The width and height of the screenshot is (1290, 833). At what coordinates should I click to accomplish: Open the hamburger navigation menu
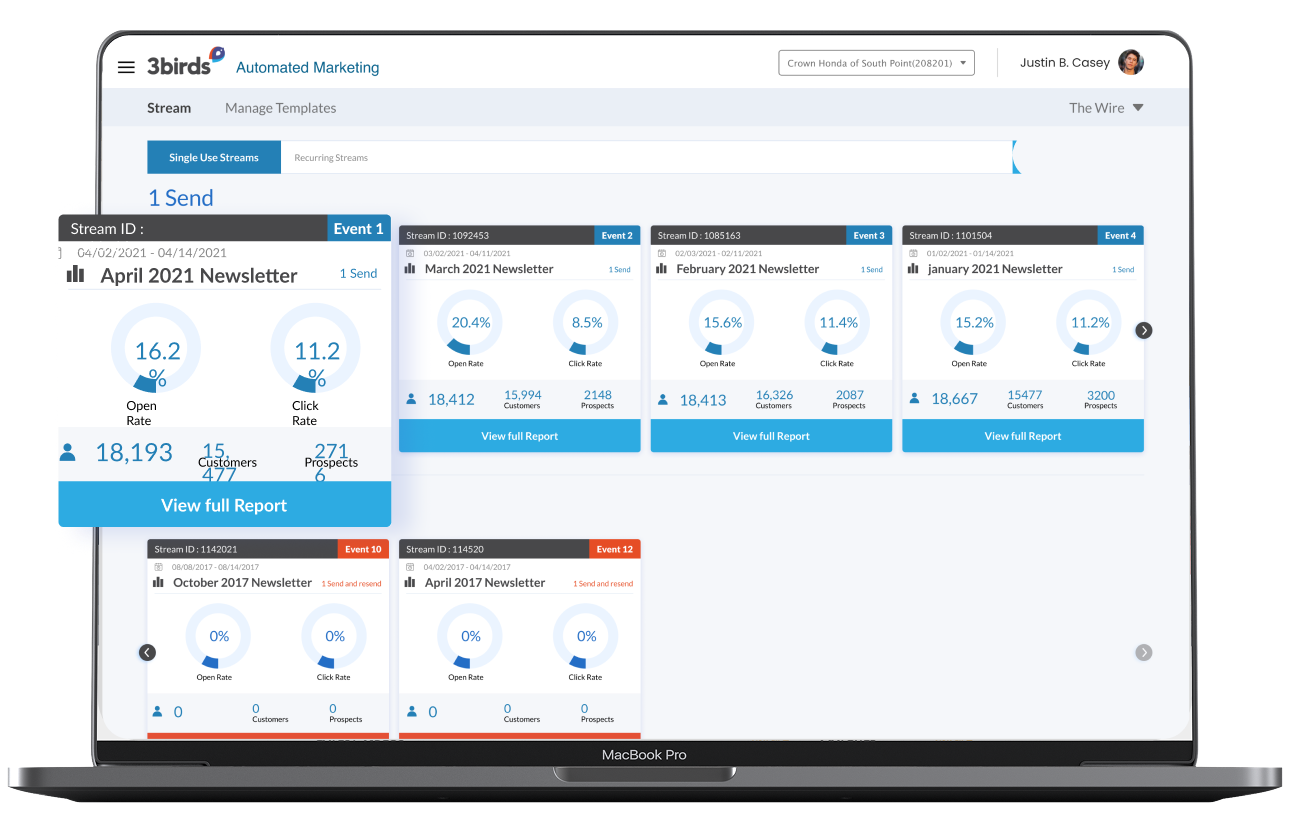click(126, 67)
